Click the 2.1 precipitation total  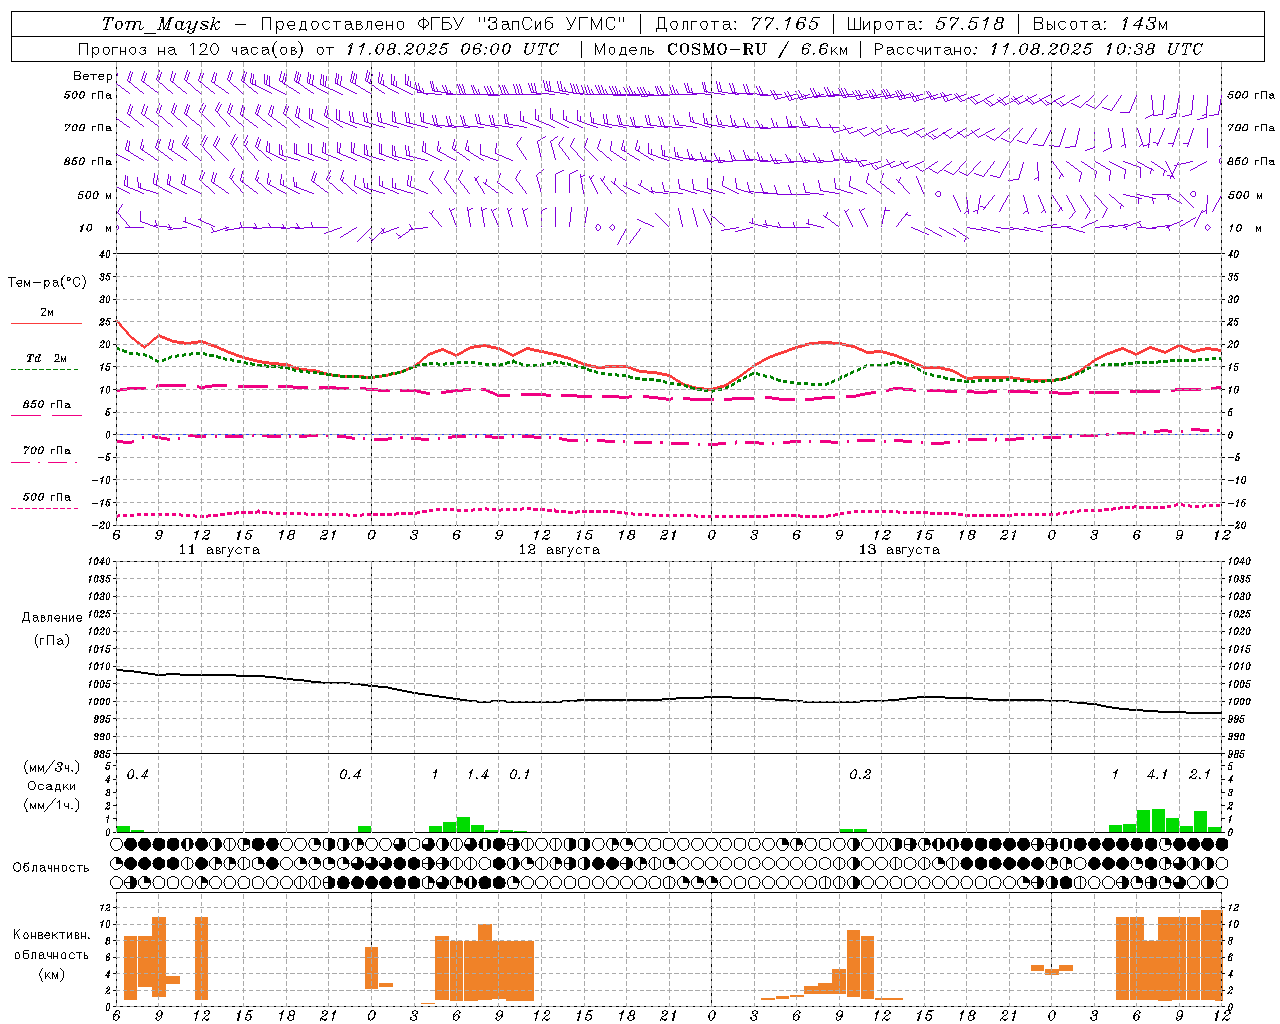click(1199, 775)
